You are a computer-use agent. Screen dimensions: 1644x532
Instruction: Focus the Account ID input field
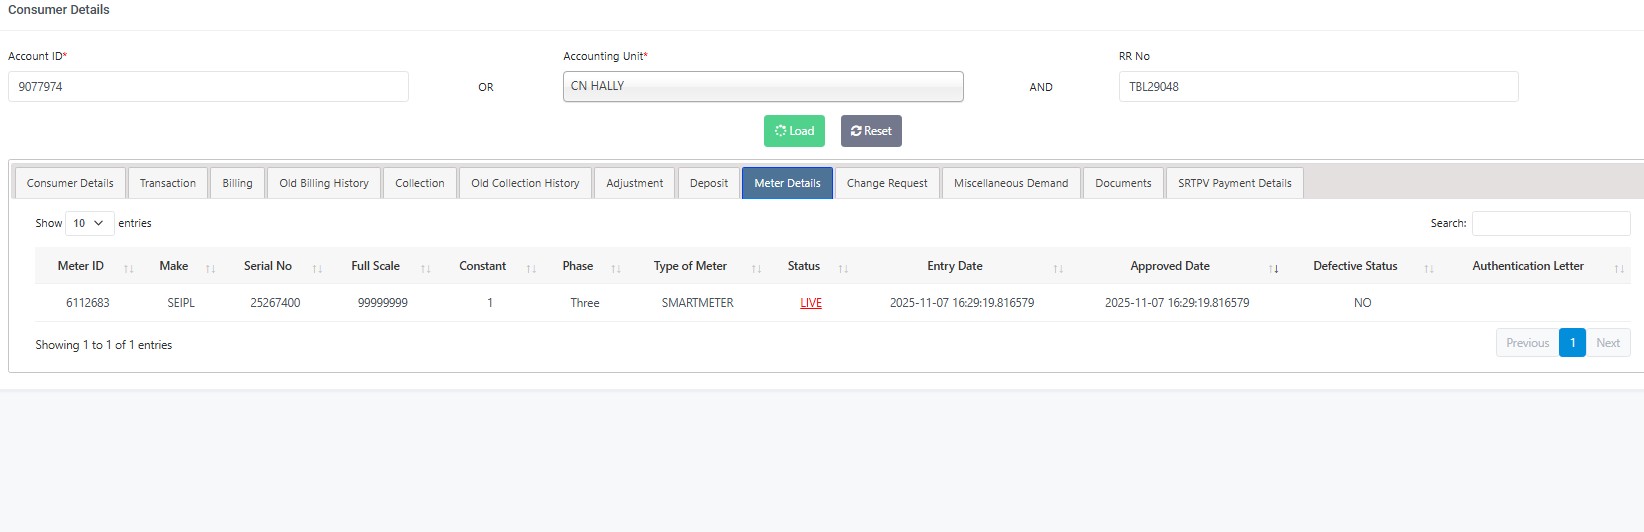click(x=208, y=86)
